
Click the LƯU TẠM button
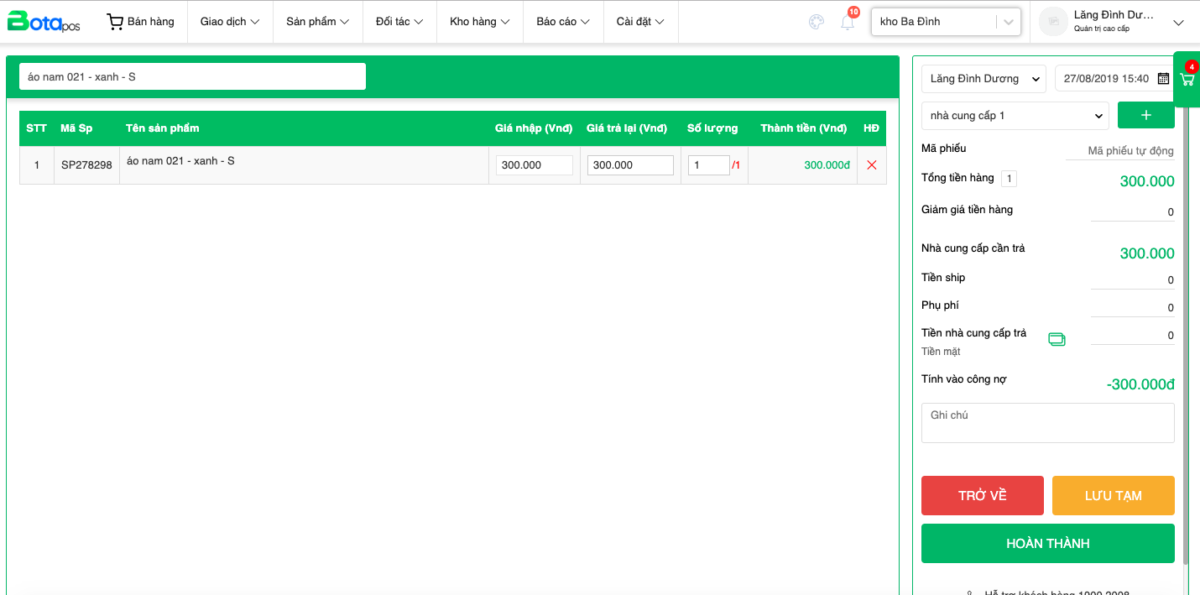(x=1113, y=496)
